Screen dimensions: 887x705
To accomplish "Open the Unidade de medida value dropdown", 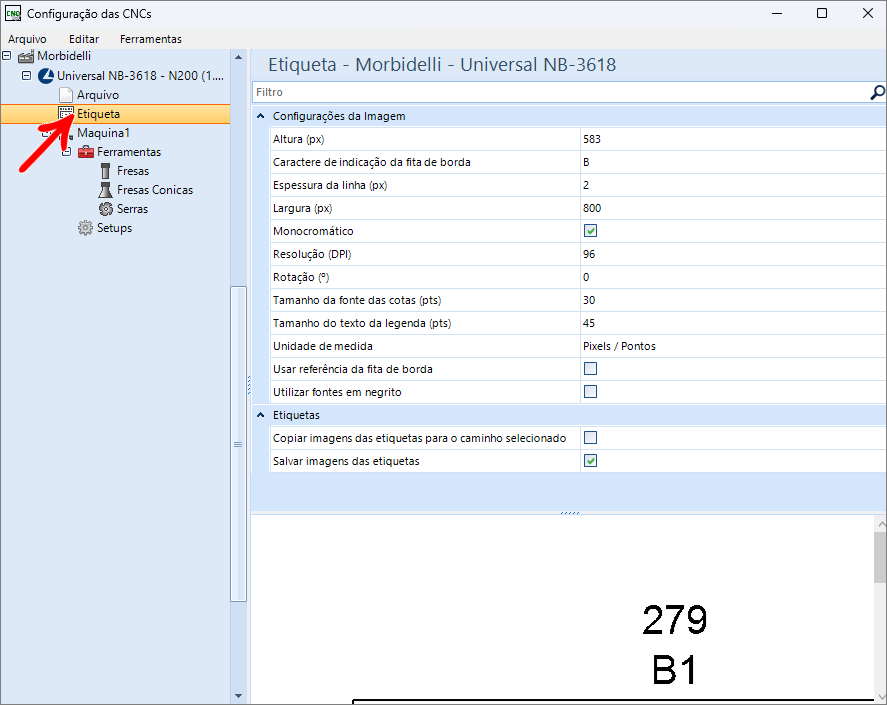I will [733, 346].
